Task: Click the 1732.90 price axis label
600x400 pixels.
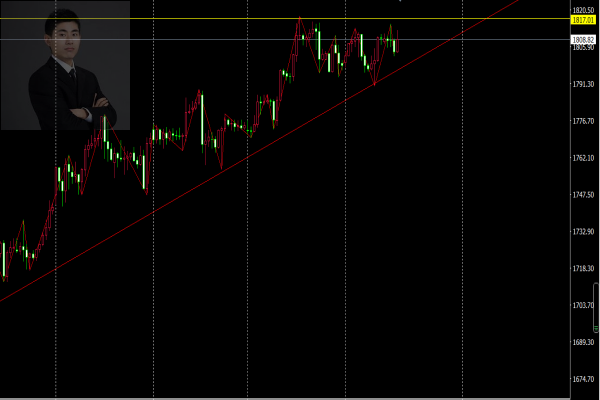Action: click(x=583, y=232)
